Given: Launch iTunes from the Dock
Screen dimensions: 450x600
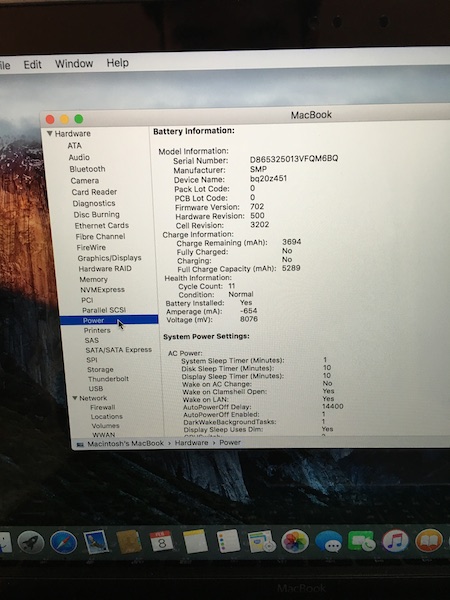Looking at the screenshot, I should pyautogui.click(x=395, y=541).
